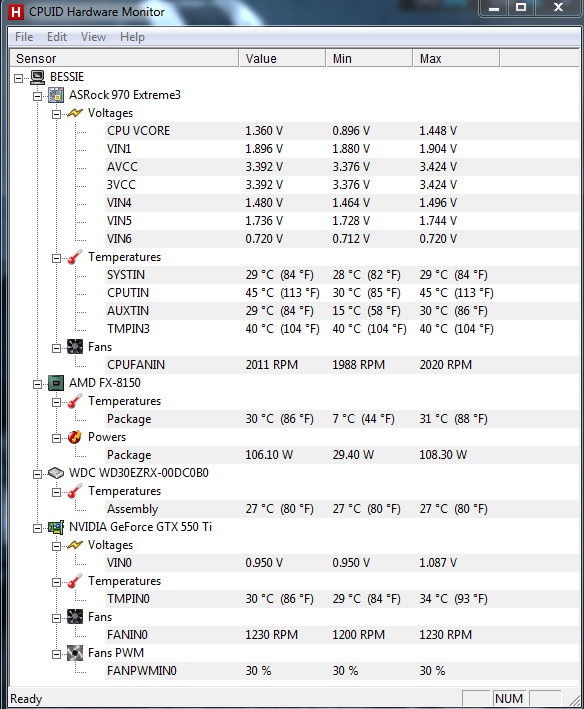The height and width of the screenshot is (709, 584).
Task: Collapse the WDC hard drive Temperatures node
Action: (x=56, y=492)
